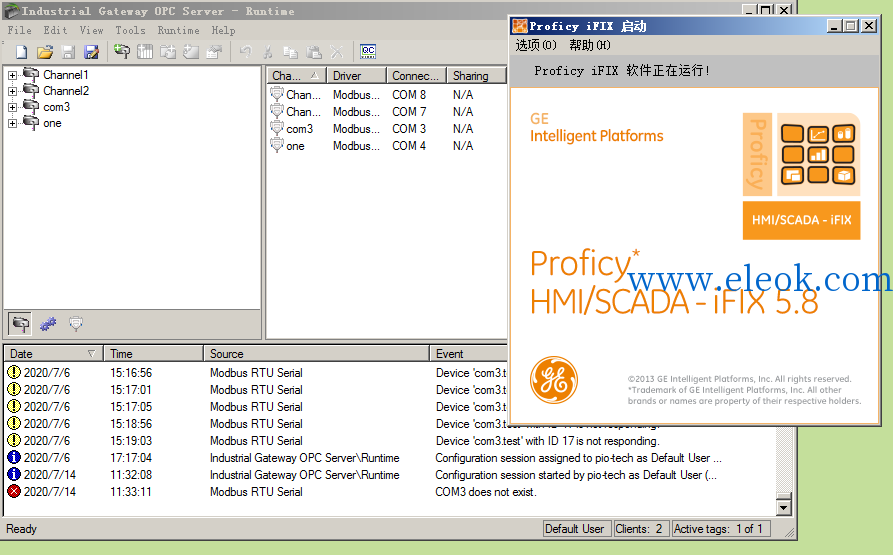The width and height of the screenshot is (893, 555).
Task: Expand the 'one' tree node
Action: [x=12, y=123]
